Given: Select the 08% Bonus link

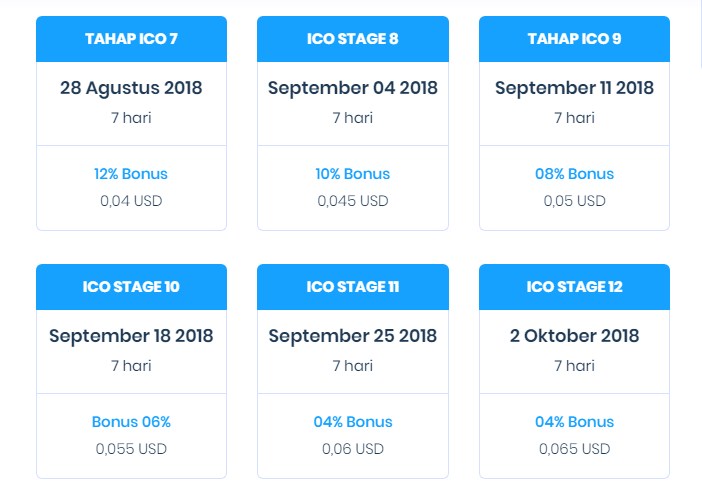Looking at the screenshot, I should [x=574, y=174].
